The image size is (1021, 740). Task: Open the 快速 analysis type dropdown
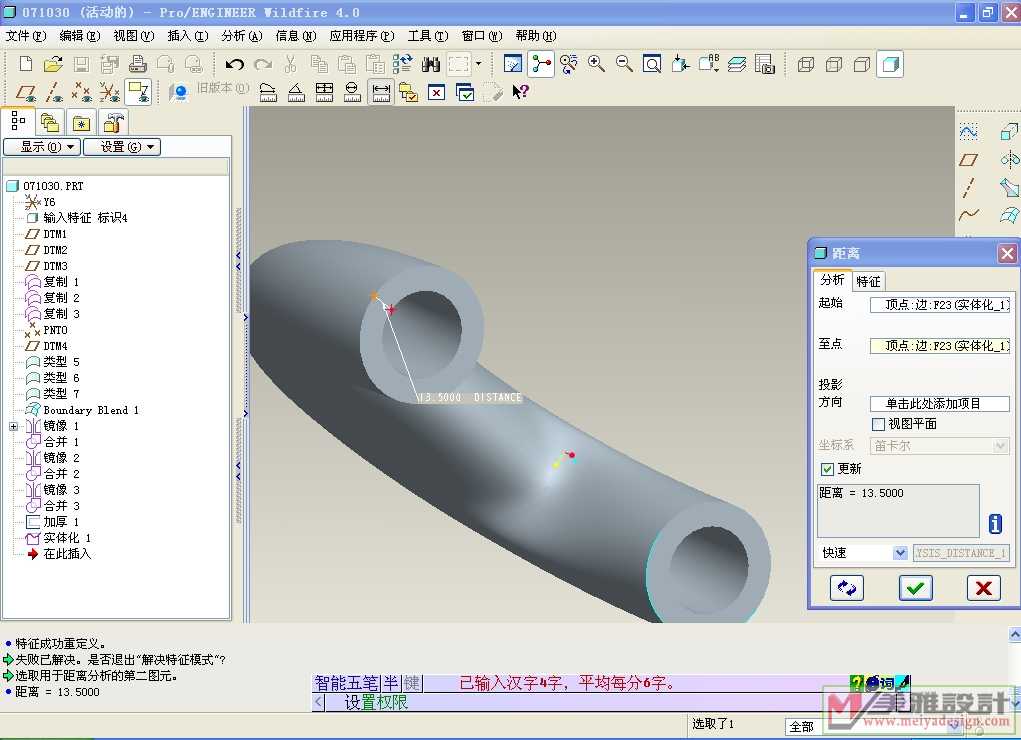coord(900,553)
